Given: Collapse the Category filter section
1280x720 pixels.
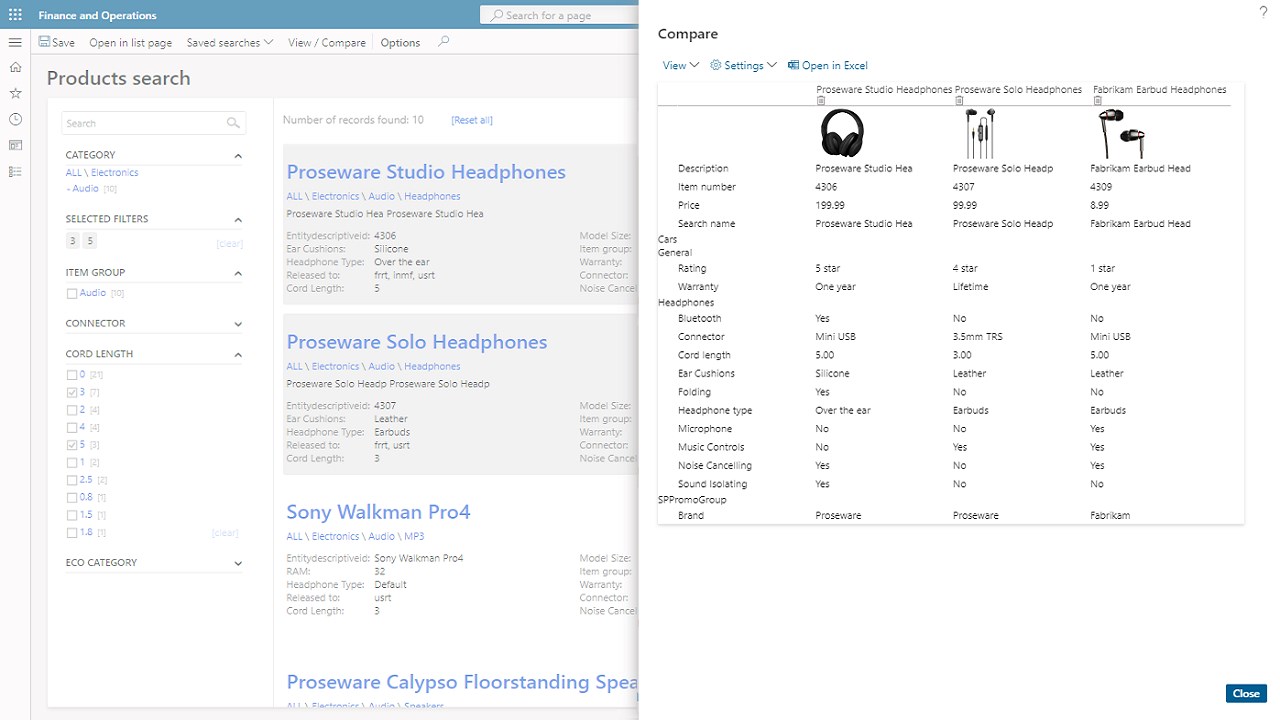Looking at the screenshot, I should coord(238,156).
